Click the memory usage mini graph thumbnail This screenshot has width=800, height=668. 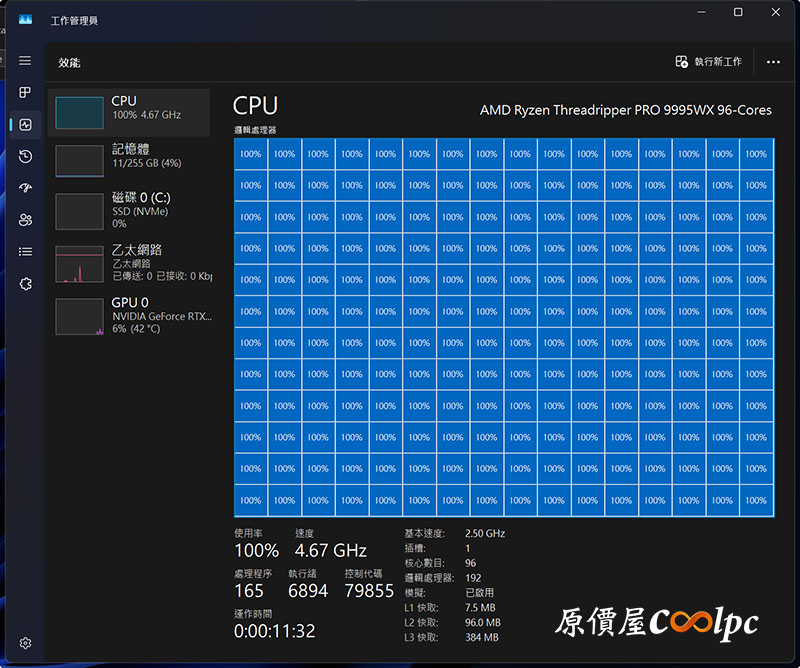pos(79,161)
